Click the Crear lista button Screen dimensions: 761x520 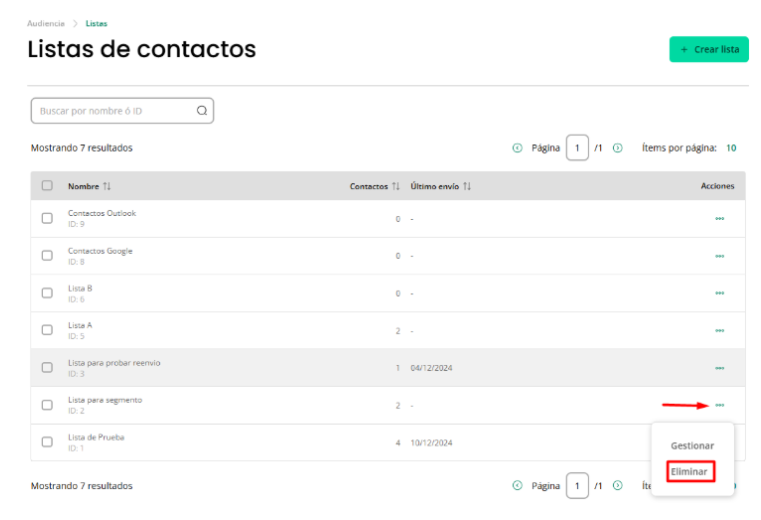click(709, 50)
